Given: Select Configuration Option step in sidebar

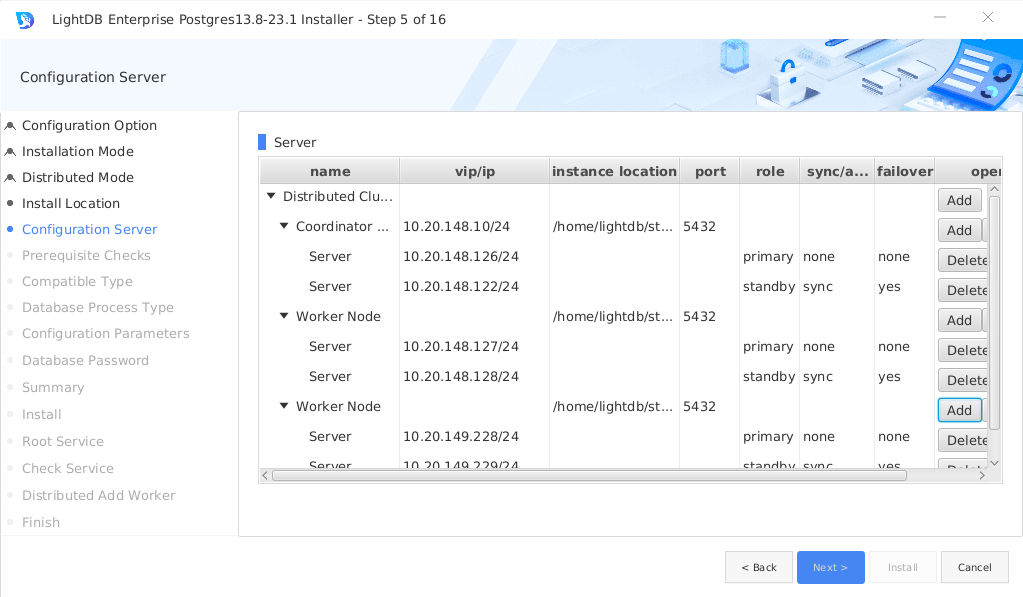Looking at the screenshot, I should coord(89,125).
